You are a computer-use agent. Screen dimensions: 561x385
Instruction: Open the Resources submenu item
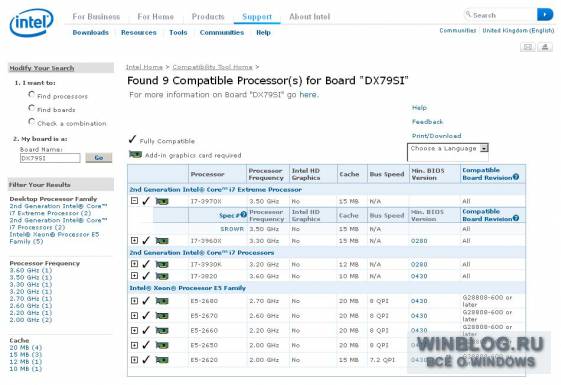click(x=139, y=33)
